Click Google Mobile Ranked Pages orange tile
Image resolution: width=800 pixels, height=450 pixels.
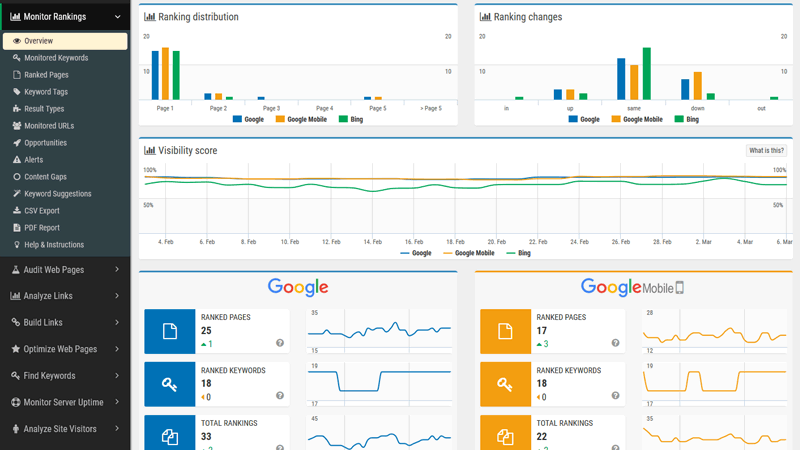tap(505, 331)
